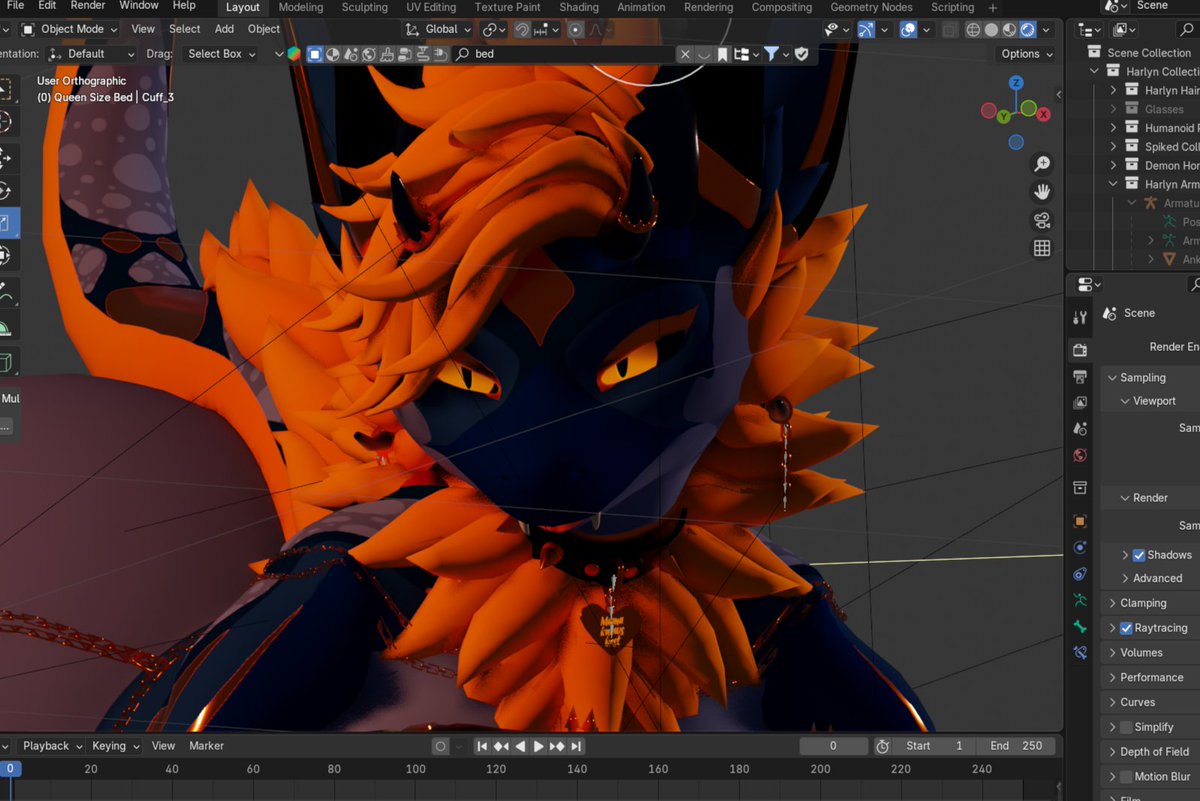The height and width of the screenshot is (801, 1200).
Task: Switch to Geometry Nodes workspace tab
Action: 872,7
